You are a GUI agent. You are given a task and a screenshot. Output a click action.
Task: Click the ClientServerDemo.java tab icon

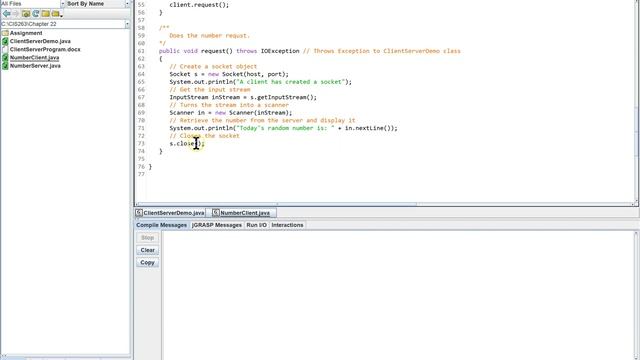click(x=139, y=213)
